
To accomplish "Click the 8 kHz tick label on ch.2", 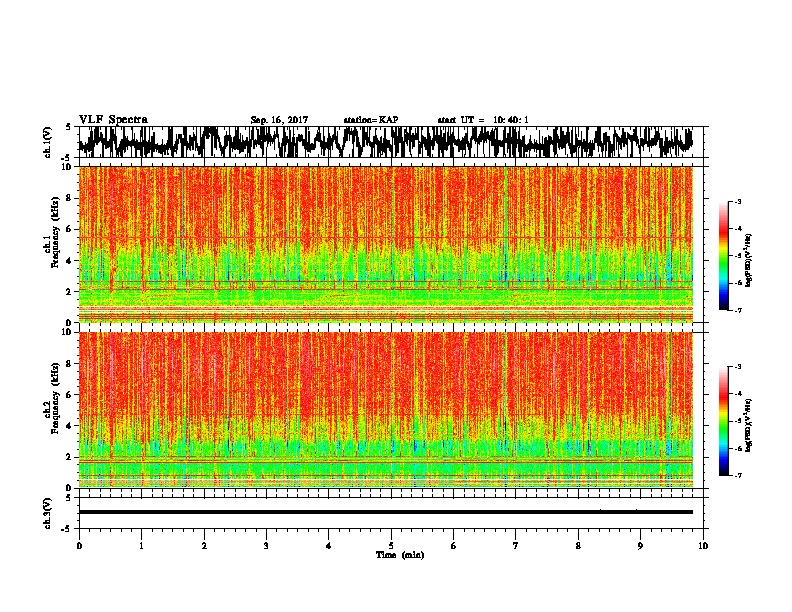I will click(x=69, y=364).
